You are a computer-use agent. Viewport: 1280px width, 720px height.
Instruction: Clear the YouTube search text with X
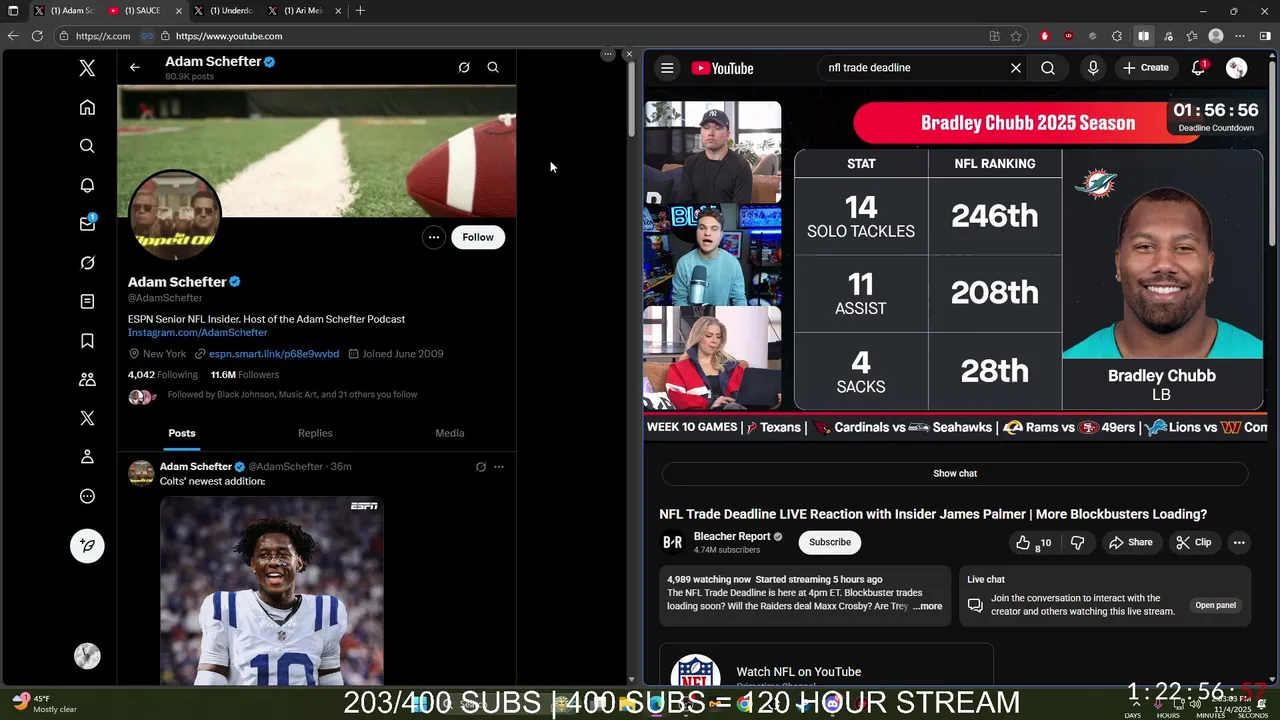pyautogui.click(x=1015, y=68)
